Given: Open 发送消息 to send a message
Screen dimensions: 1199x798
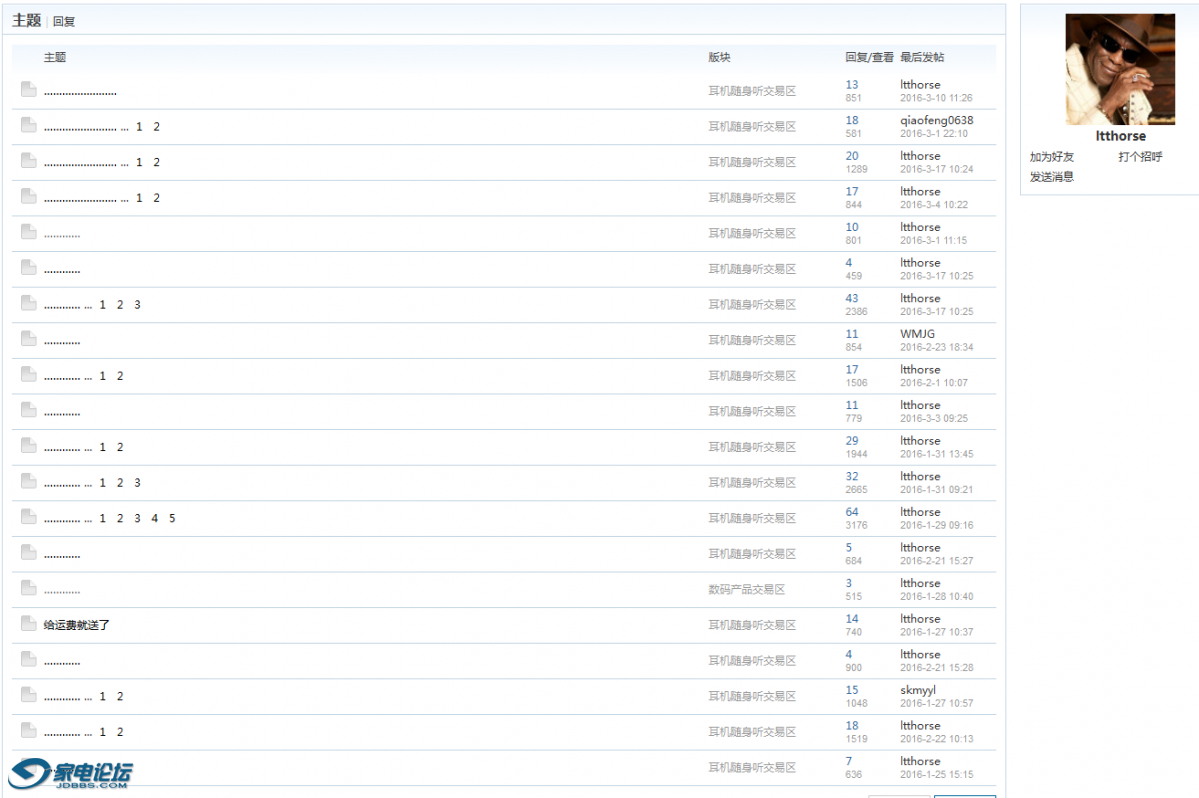Looking at the screenshot, I should tap(1051, 177).
